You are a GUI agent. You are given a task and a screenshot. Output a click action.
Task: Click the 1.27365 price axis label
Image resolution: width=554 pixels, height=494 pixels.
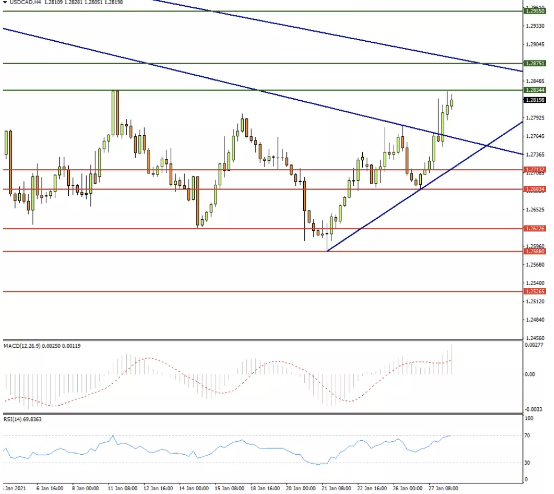pyautogui.click(x=535, y=154)
